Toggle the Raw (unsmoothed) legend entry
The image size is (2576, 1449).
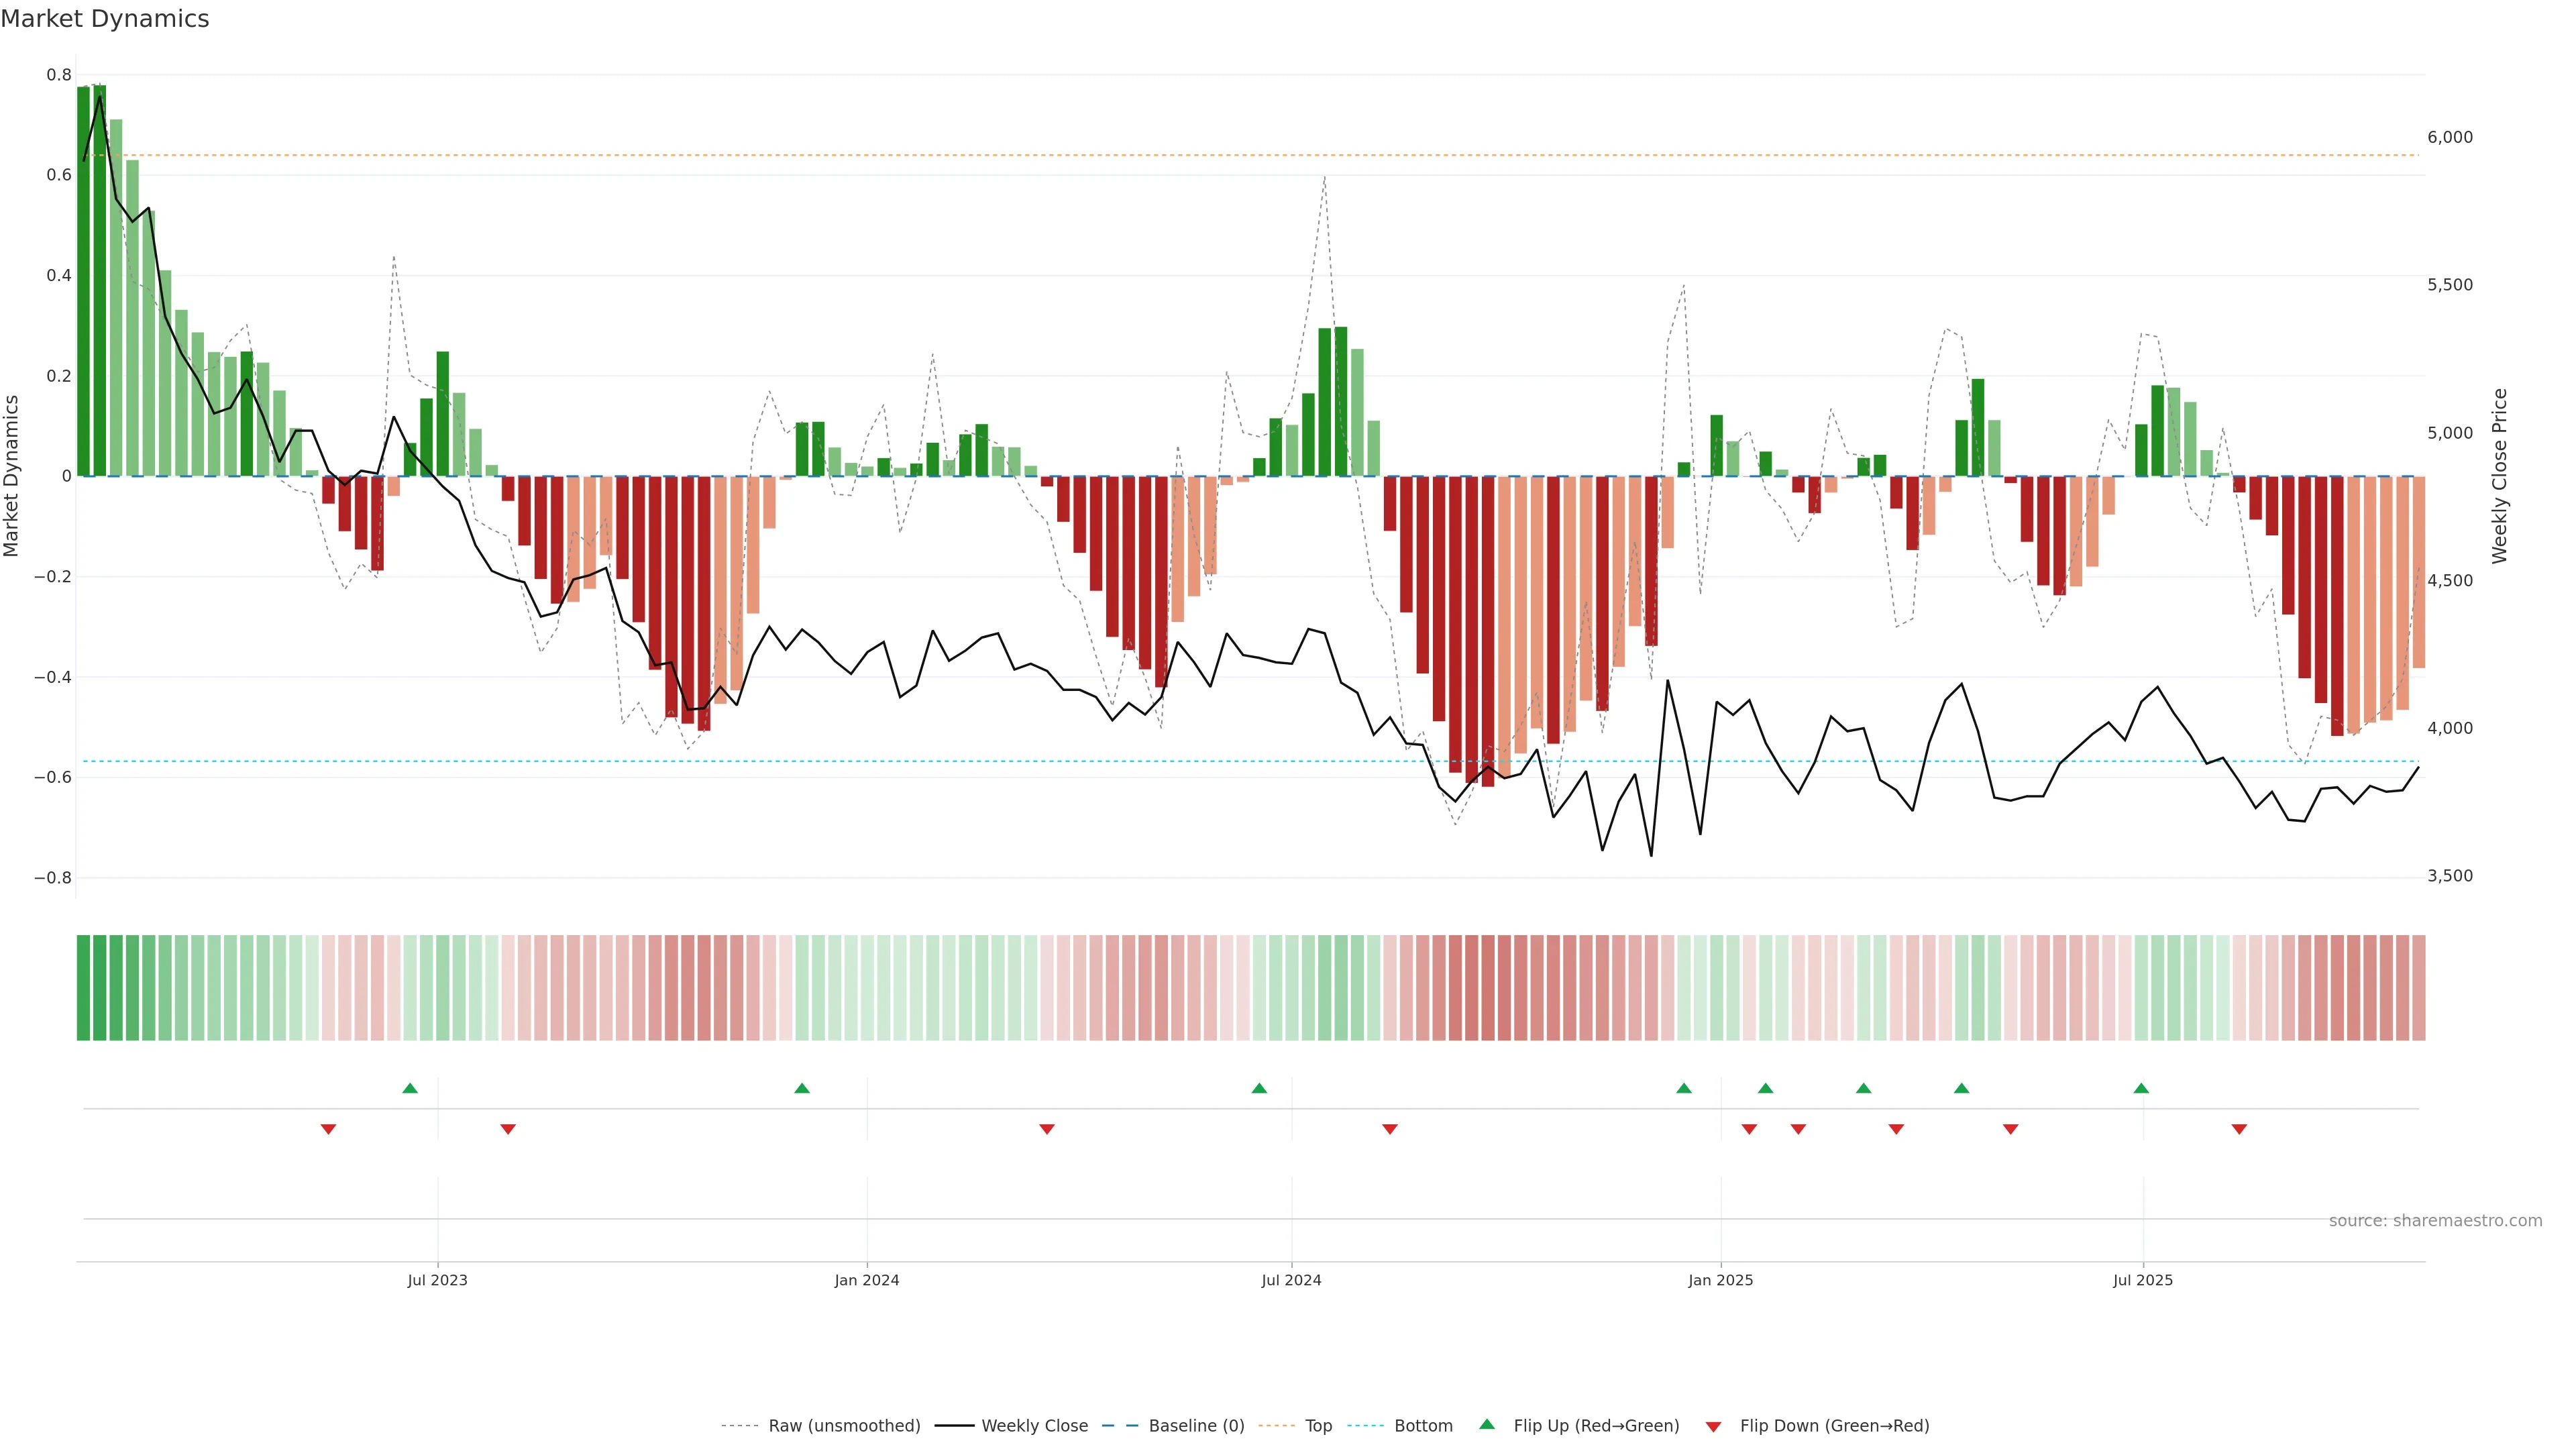pos(844,1426)
